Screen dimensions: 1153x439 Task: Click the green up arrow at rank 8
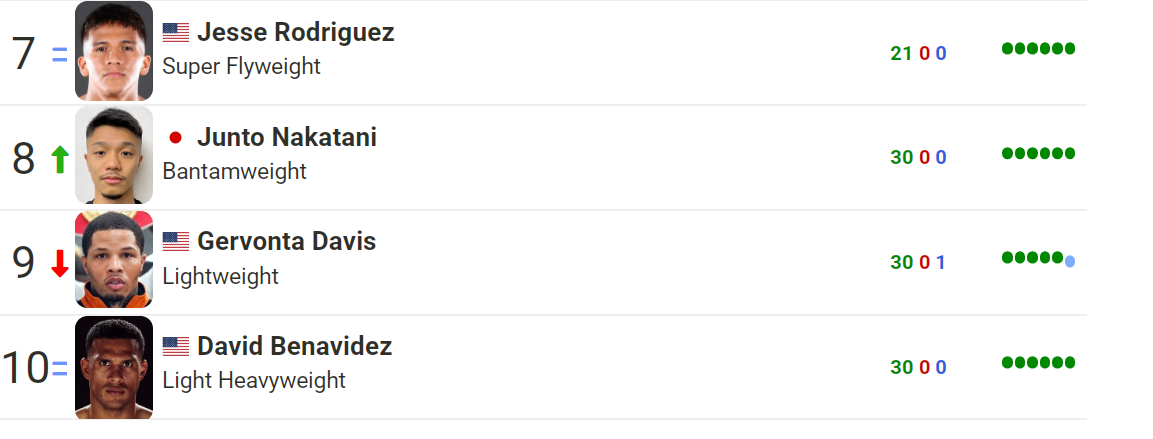[x=60, y=160]
